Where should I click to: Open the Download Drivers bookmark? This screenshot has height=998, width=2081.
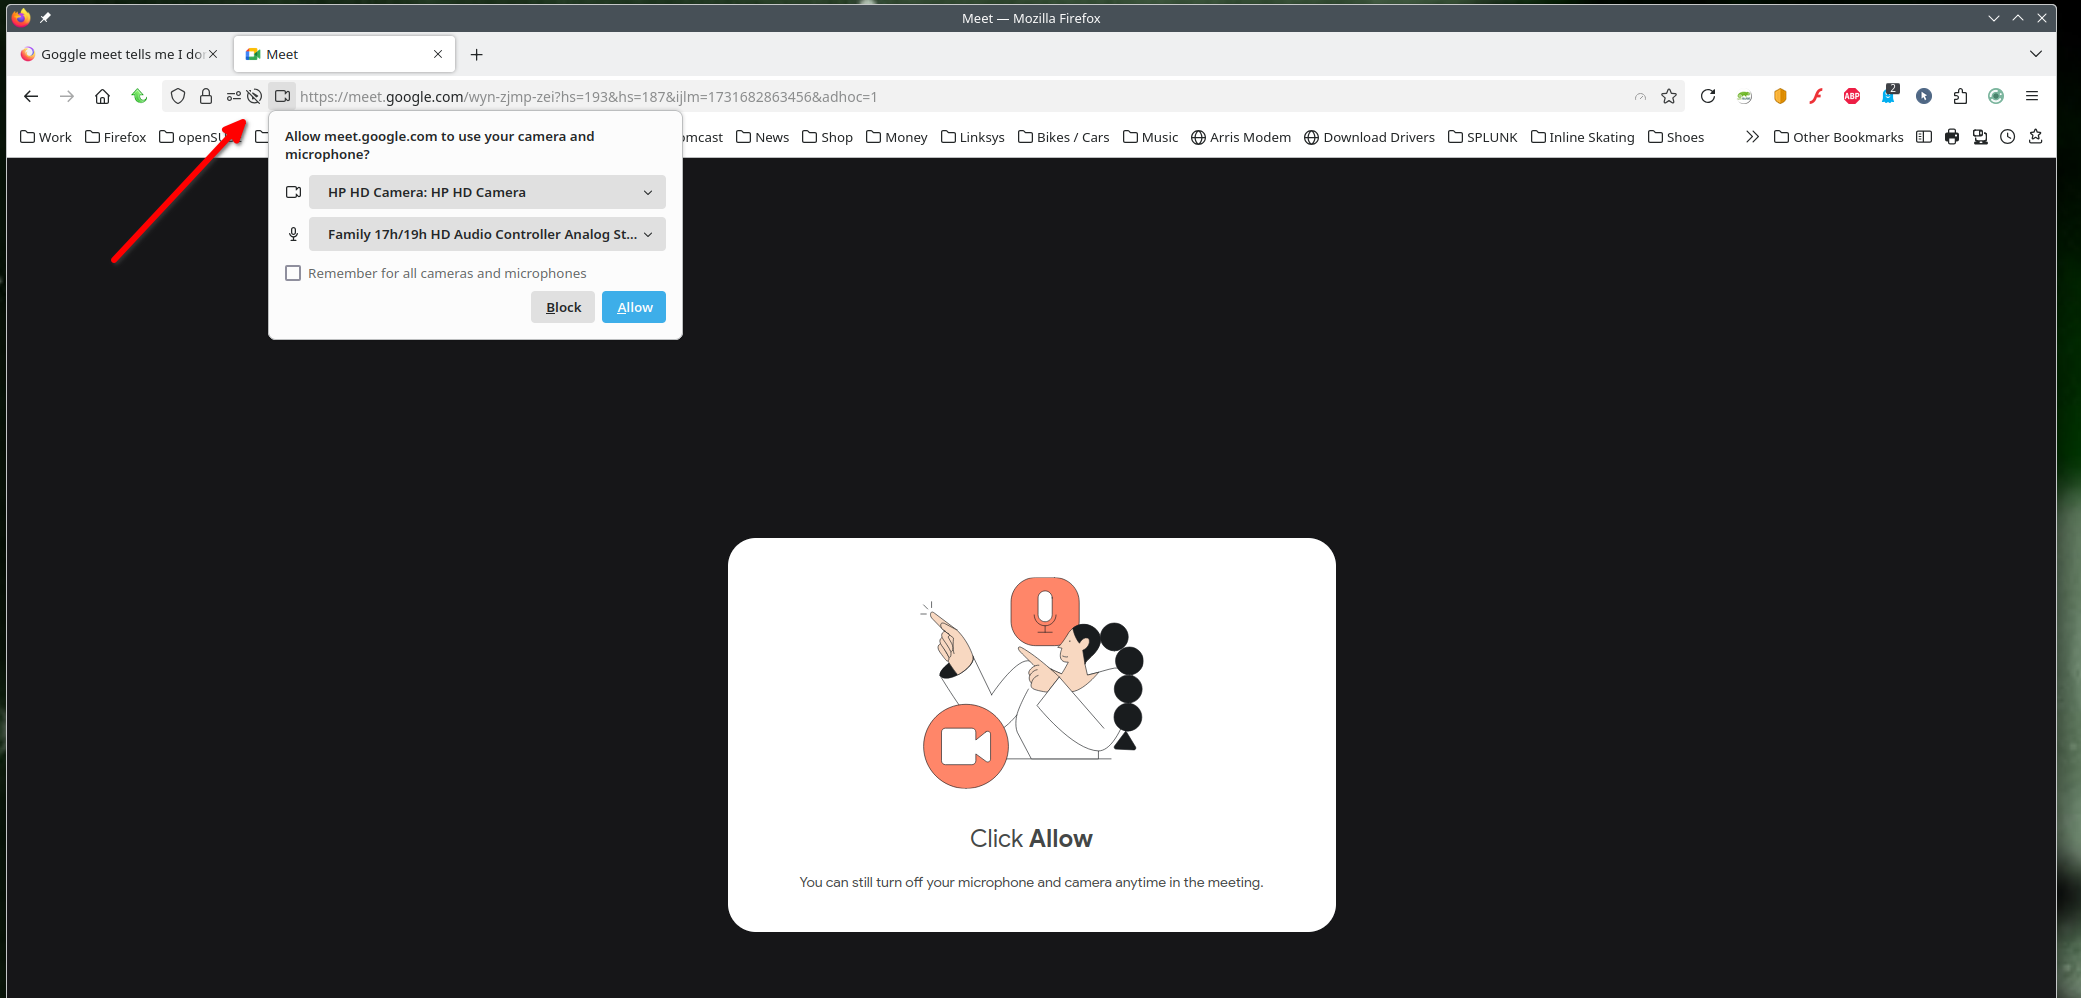pos(1369,137)
